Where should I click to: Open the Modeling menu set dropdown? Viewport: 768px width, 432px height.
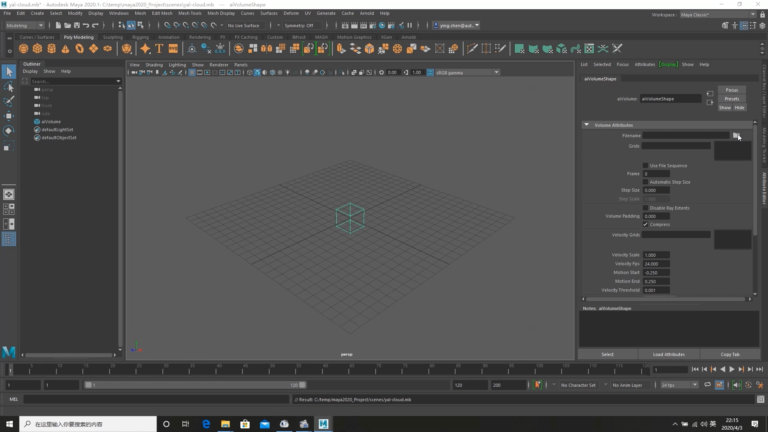(24, 25)
